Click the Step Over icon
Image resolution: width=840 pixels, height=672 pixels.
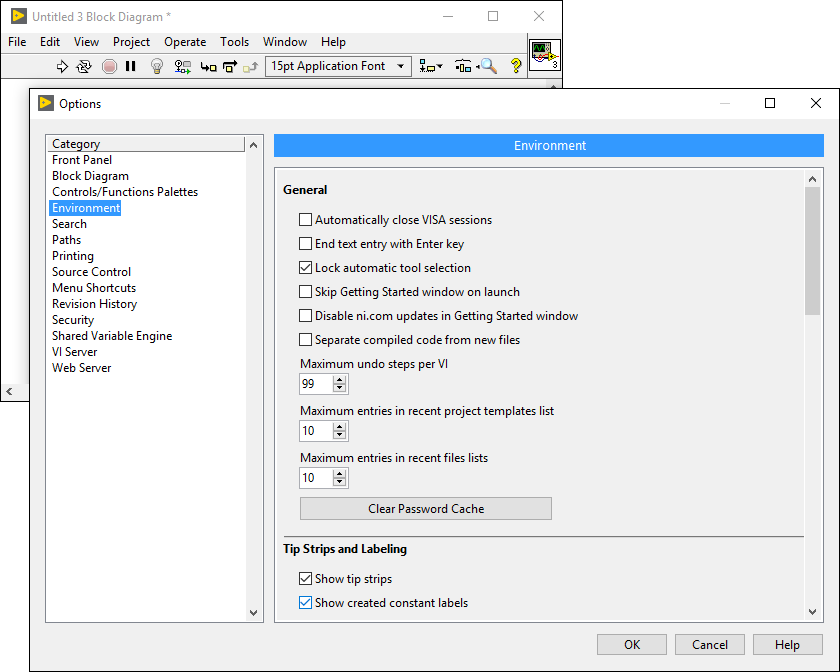tap(230, 66)
